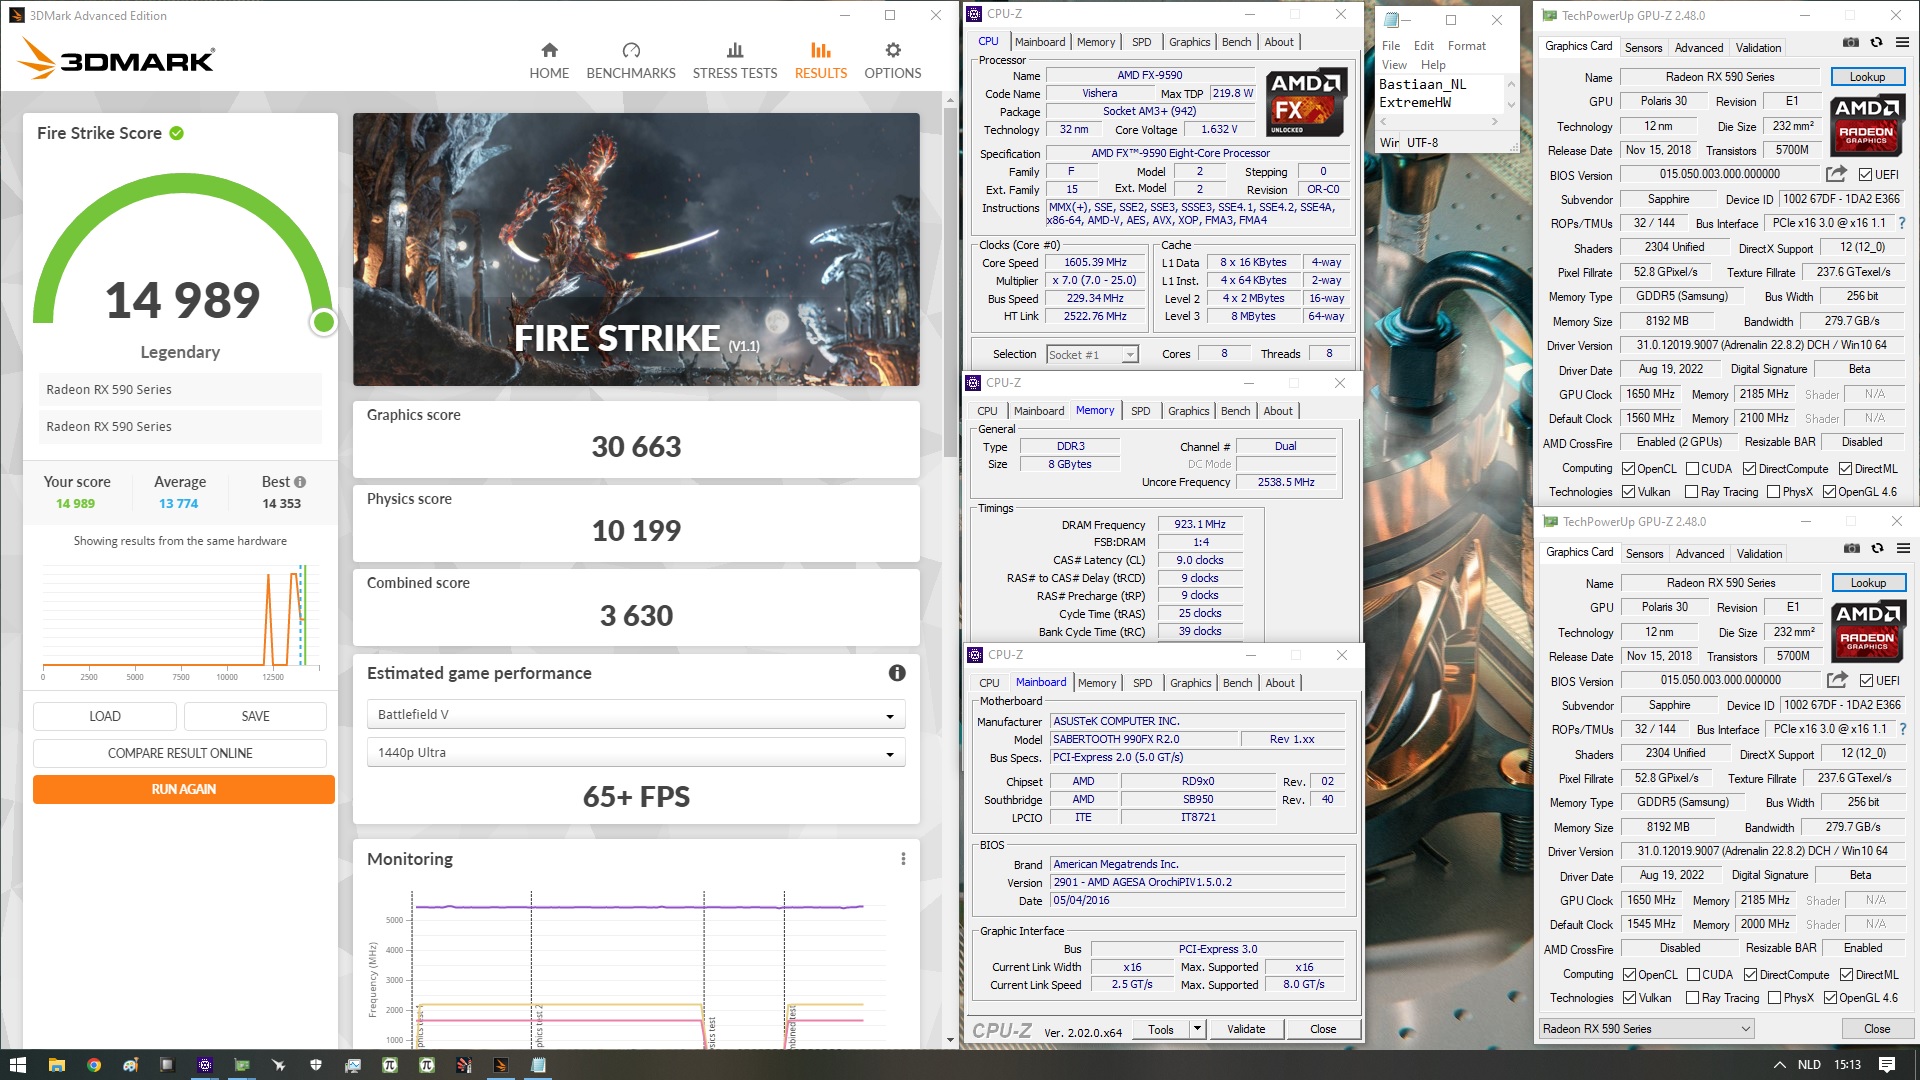Open the Format menu in Notepad
Screen dimensions: 1920x1080
pos(1466,46)
